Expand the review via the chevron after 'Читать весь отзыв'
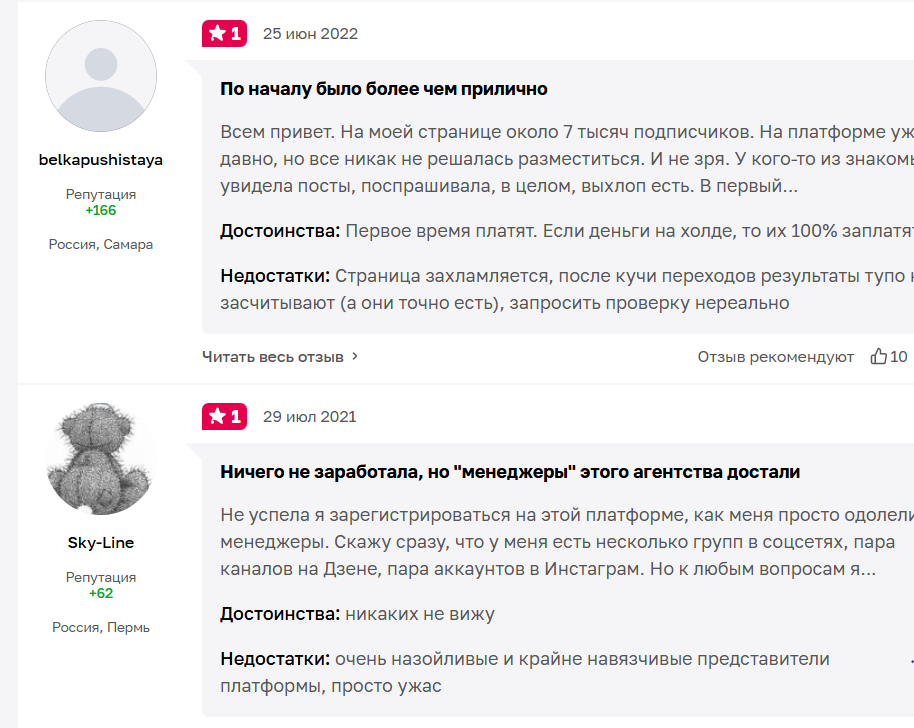914x728 pixels. click(x=356, y=356)
